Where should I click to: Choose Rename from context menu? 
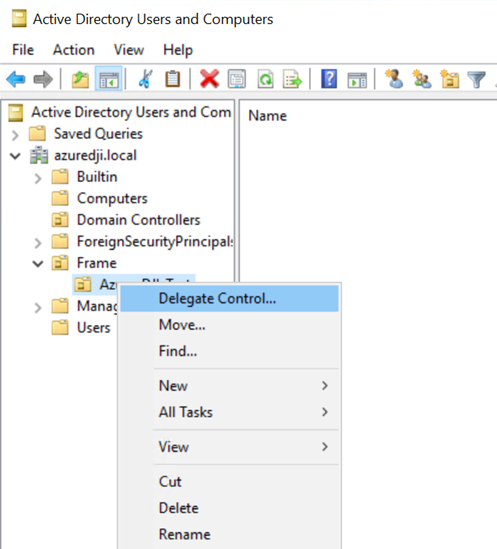click(x=229, y=534)
